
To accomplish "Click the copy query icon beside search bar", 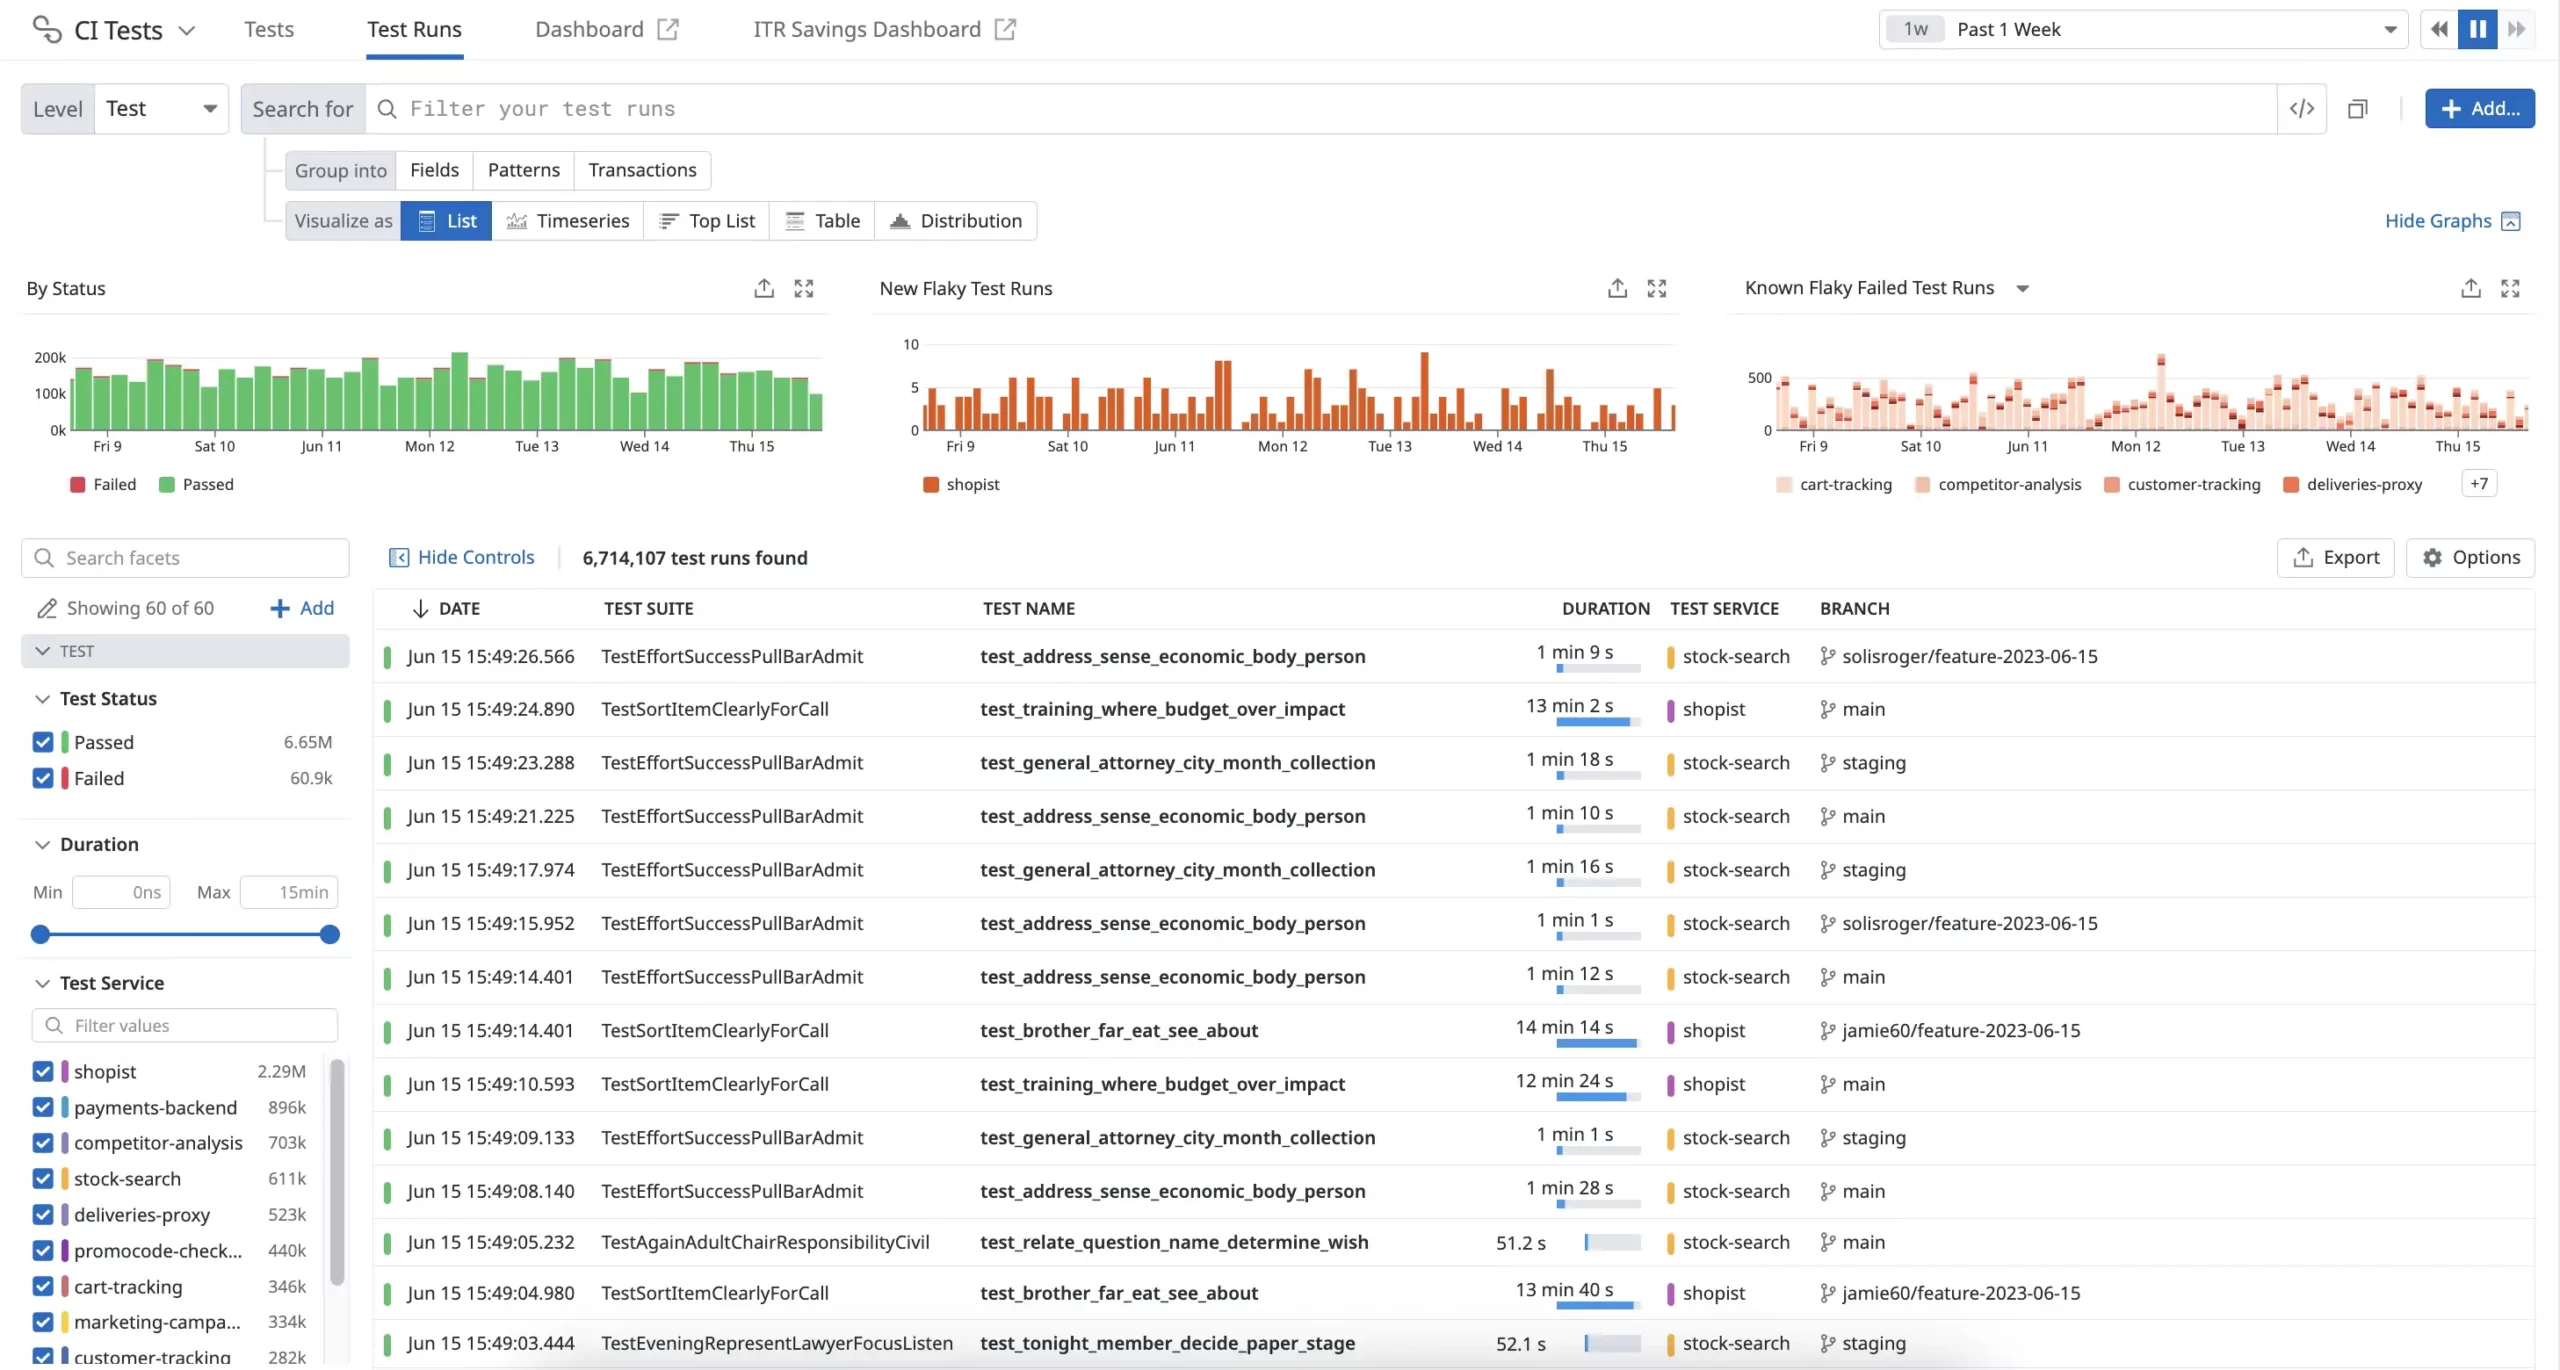I will 2358,108.
